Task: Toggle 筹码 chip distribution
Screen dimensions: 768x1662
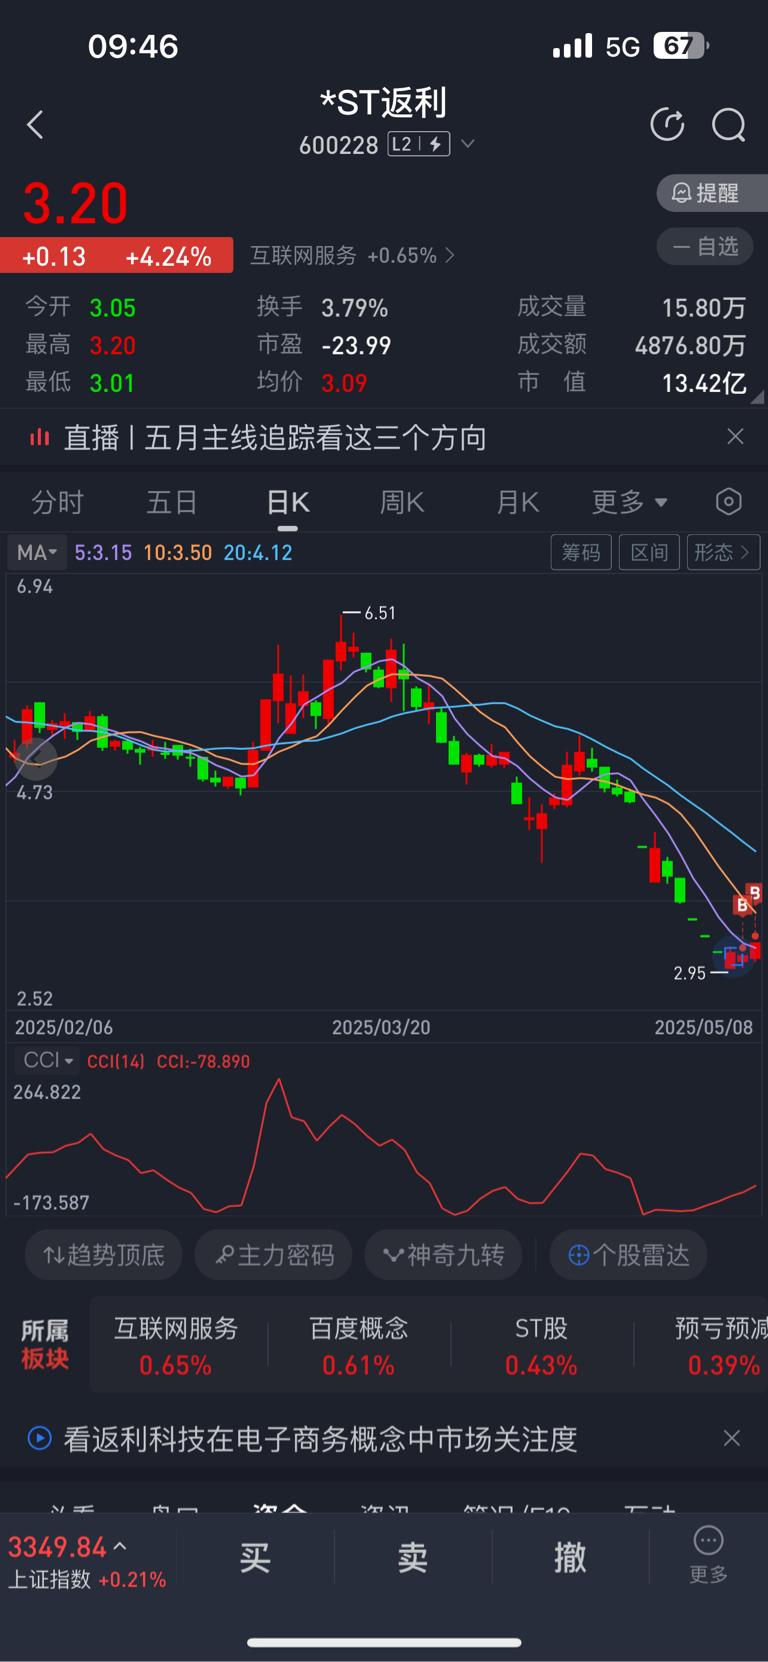Action: pos(581,552)
